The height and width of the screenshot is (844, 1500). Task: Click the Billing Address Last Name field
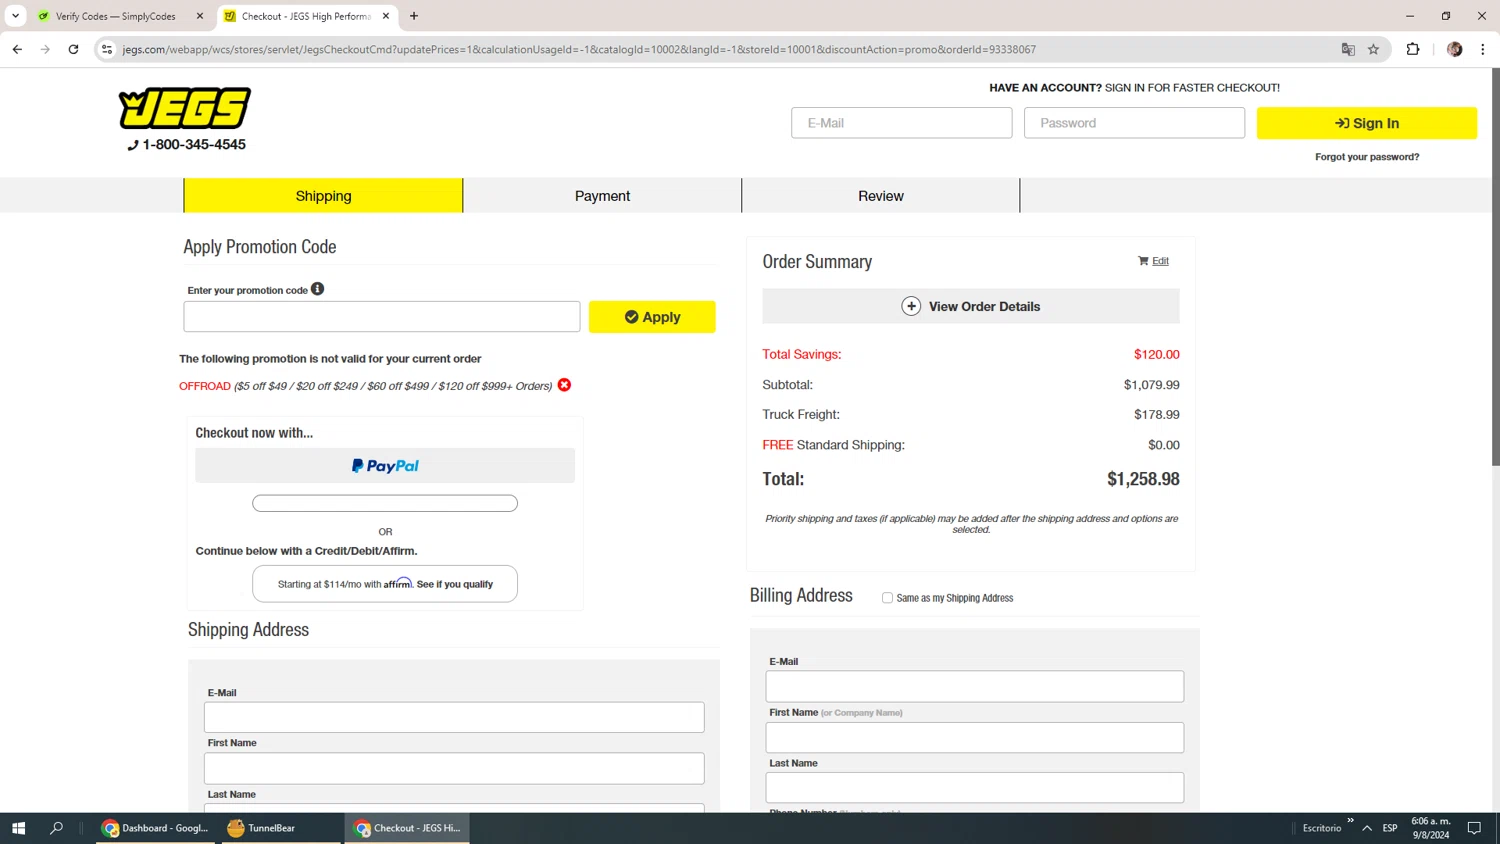click(x=975, y=788)
